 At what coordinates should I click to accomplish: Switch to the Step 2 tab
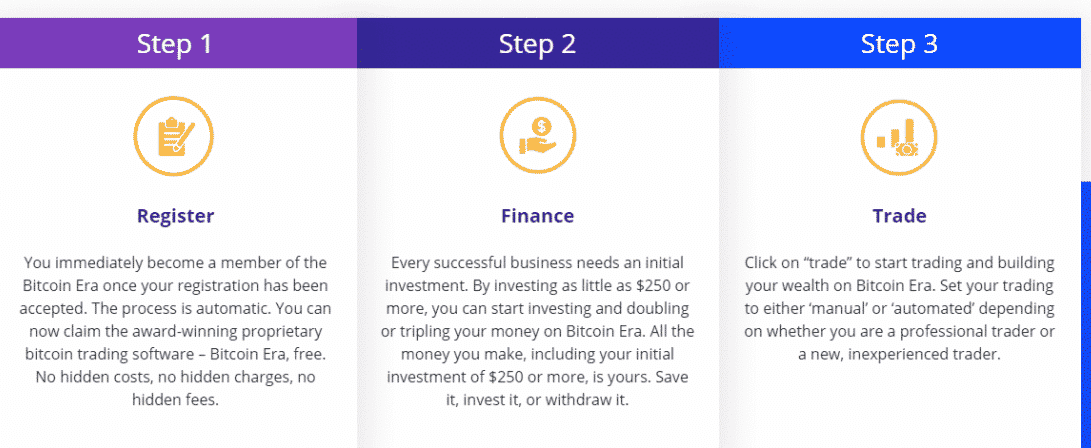(537, 45)
